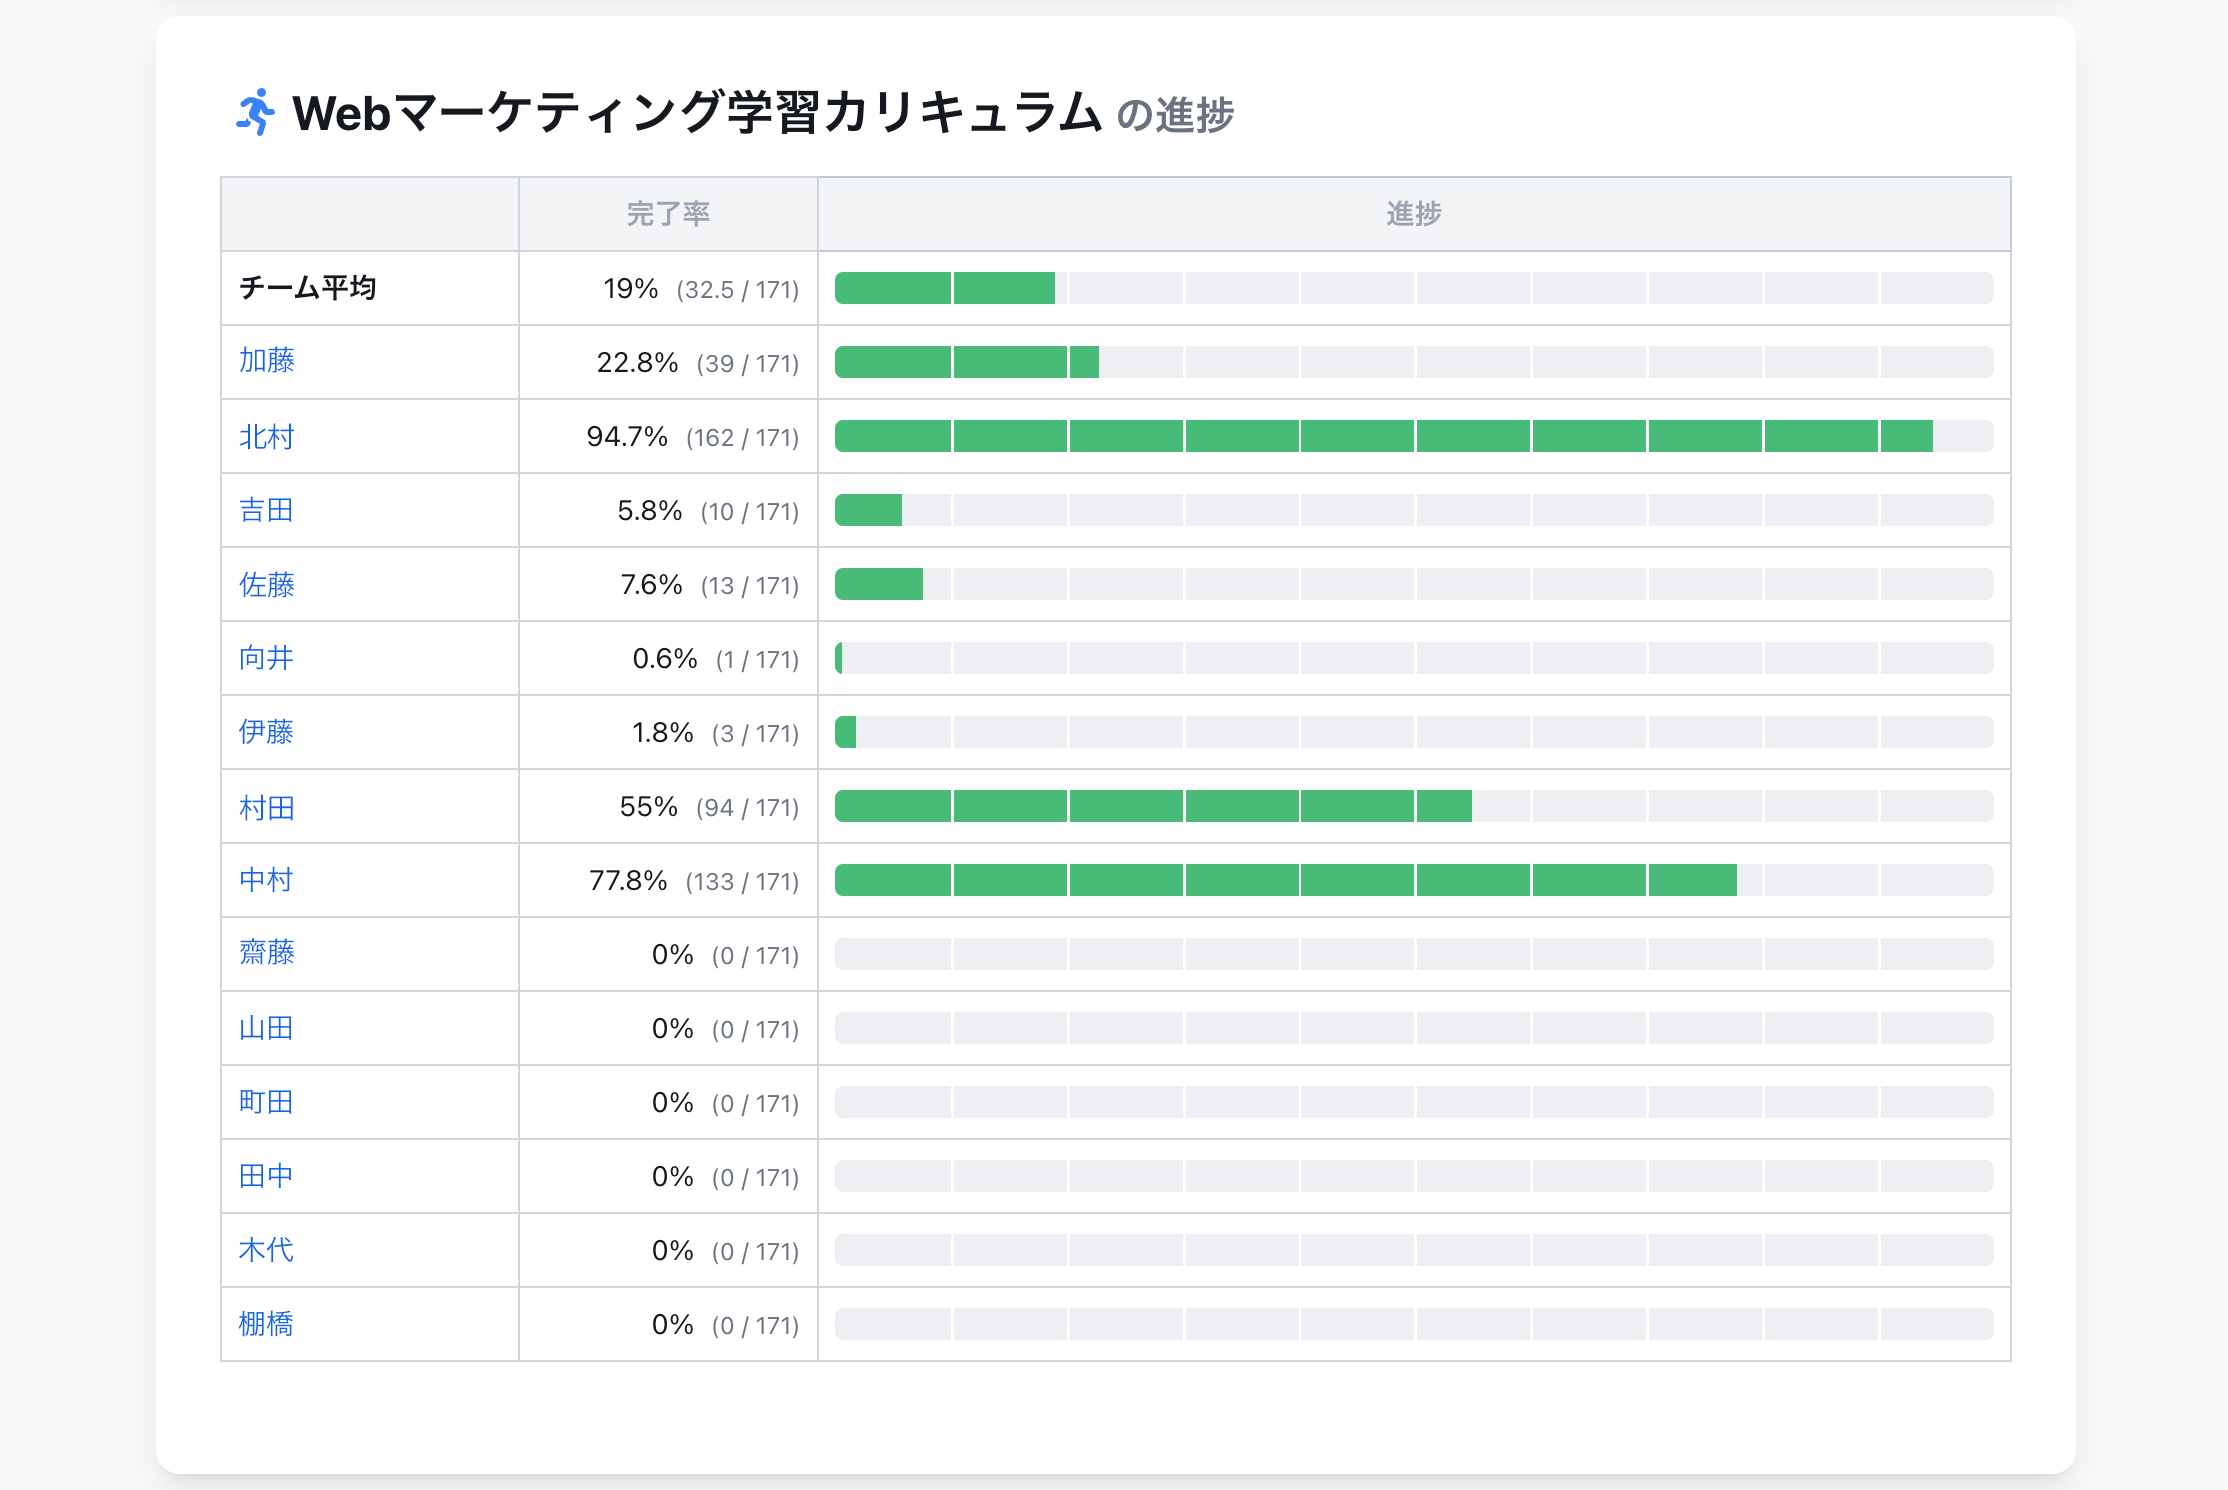Open 北村's member progress link
This screenshot has width=2228, height=1490.
(267, 437)
